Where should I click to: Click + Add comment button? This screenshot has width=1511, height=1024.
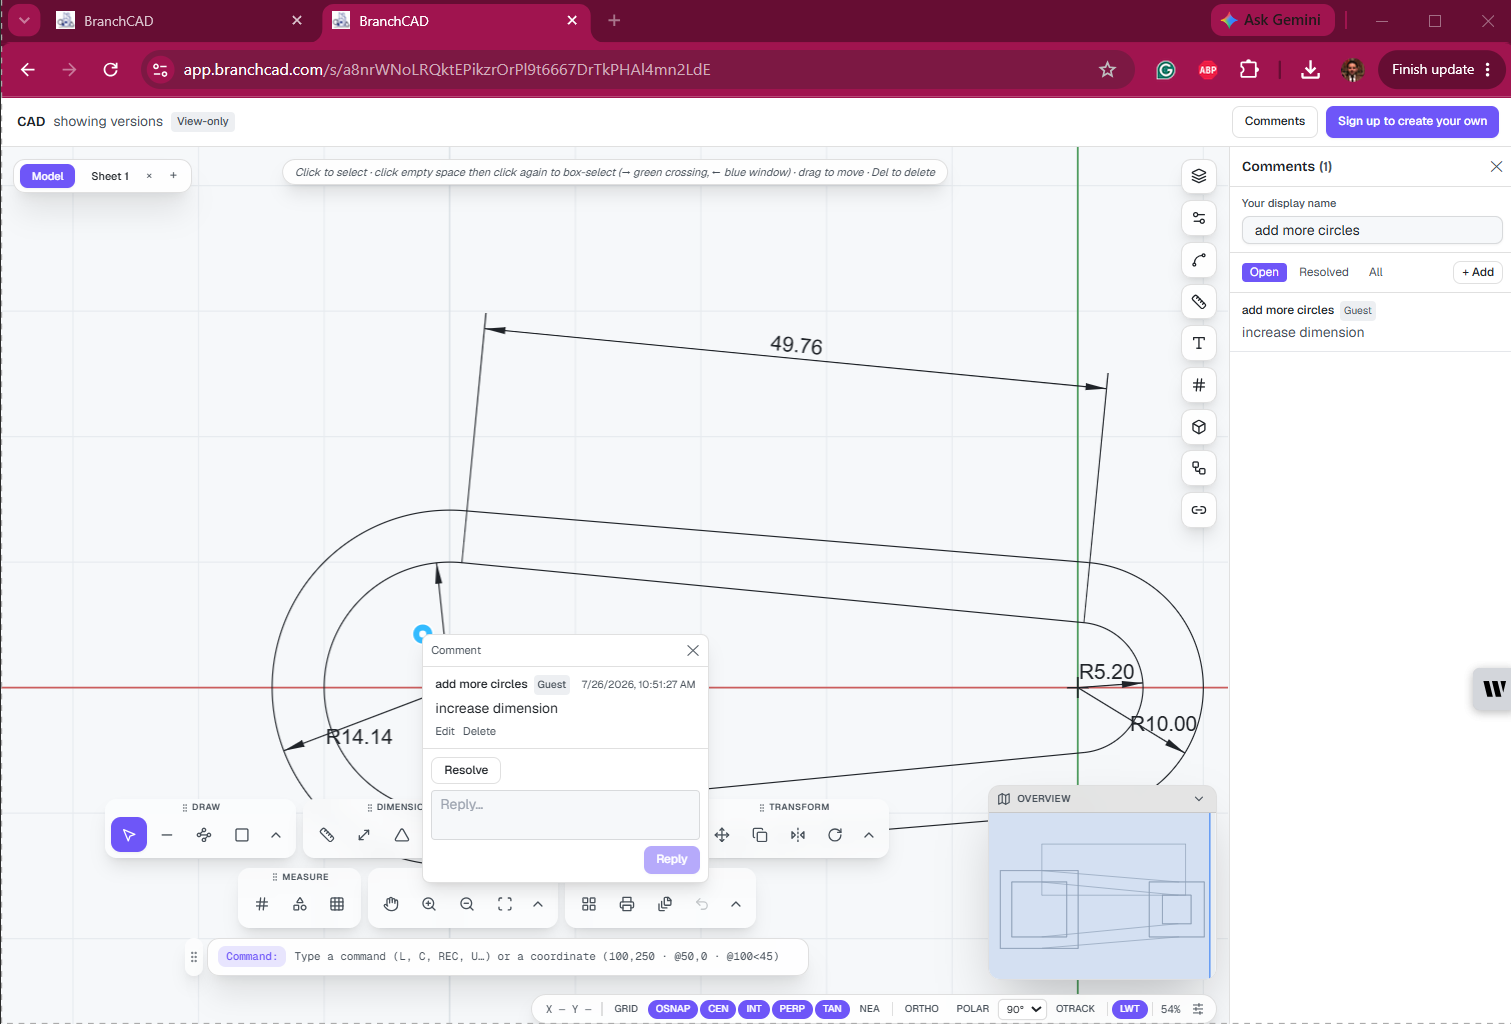pos(1478,272)
